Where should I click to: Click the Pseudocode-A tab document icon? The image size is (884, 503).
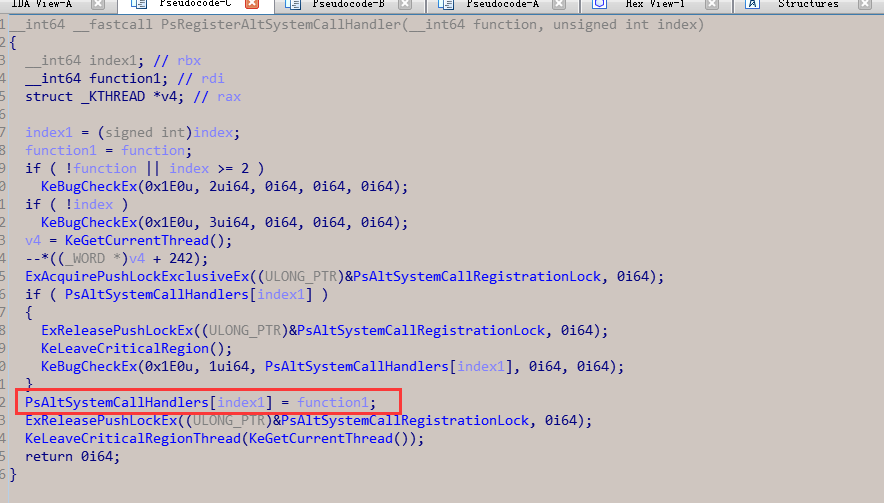446,5
